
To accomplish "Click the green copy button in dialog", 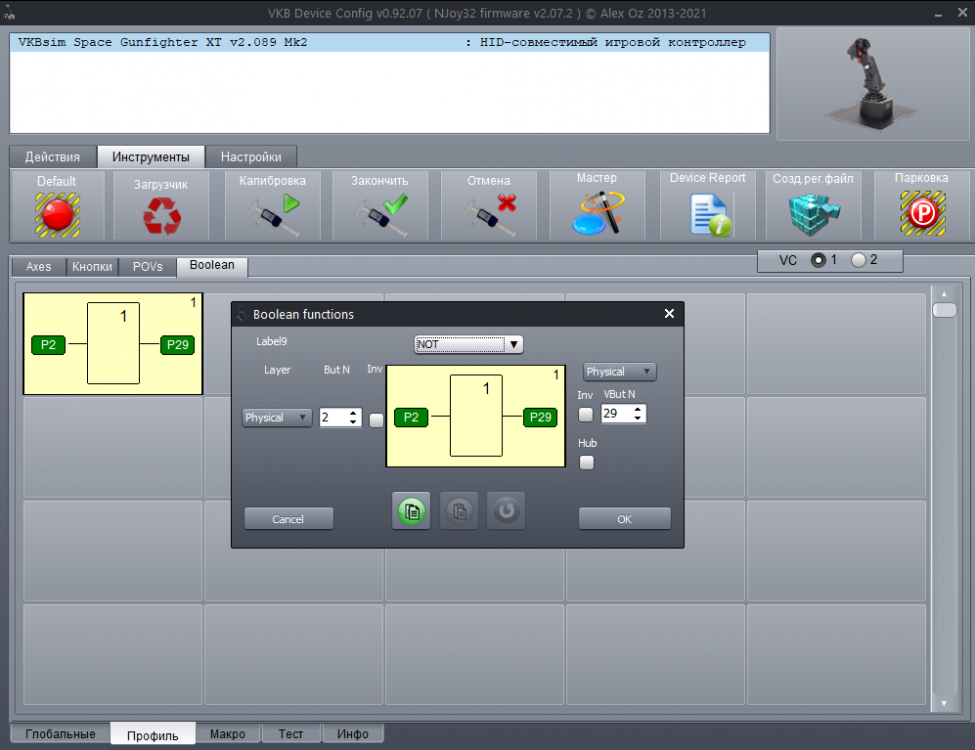I will [x=411, y=511].
